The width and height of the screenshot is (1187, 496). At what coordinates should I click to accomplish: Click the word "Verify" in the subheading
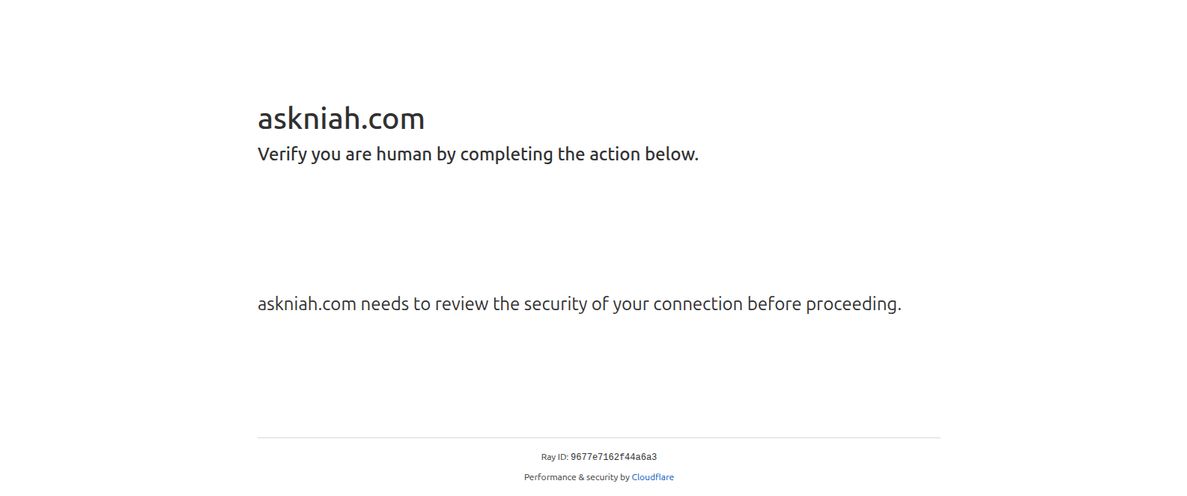coord(282,155)
